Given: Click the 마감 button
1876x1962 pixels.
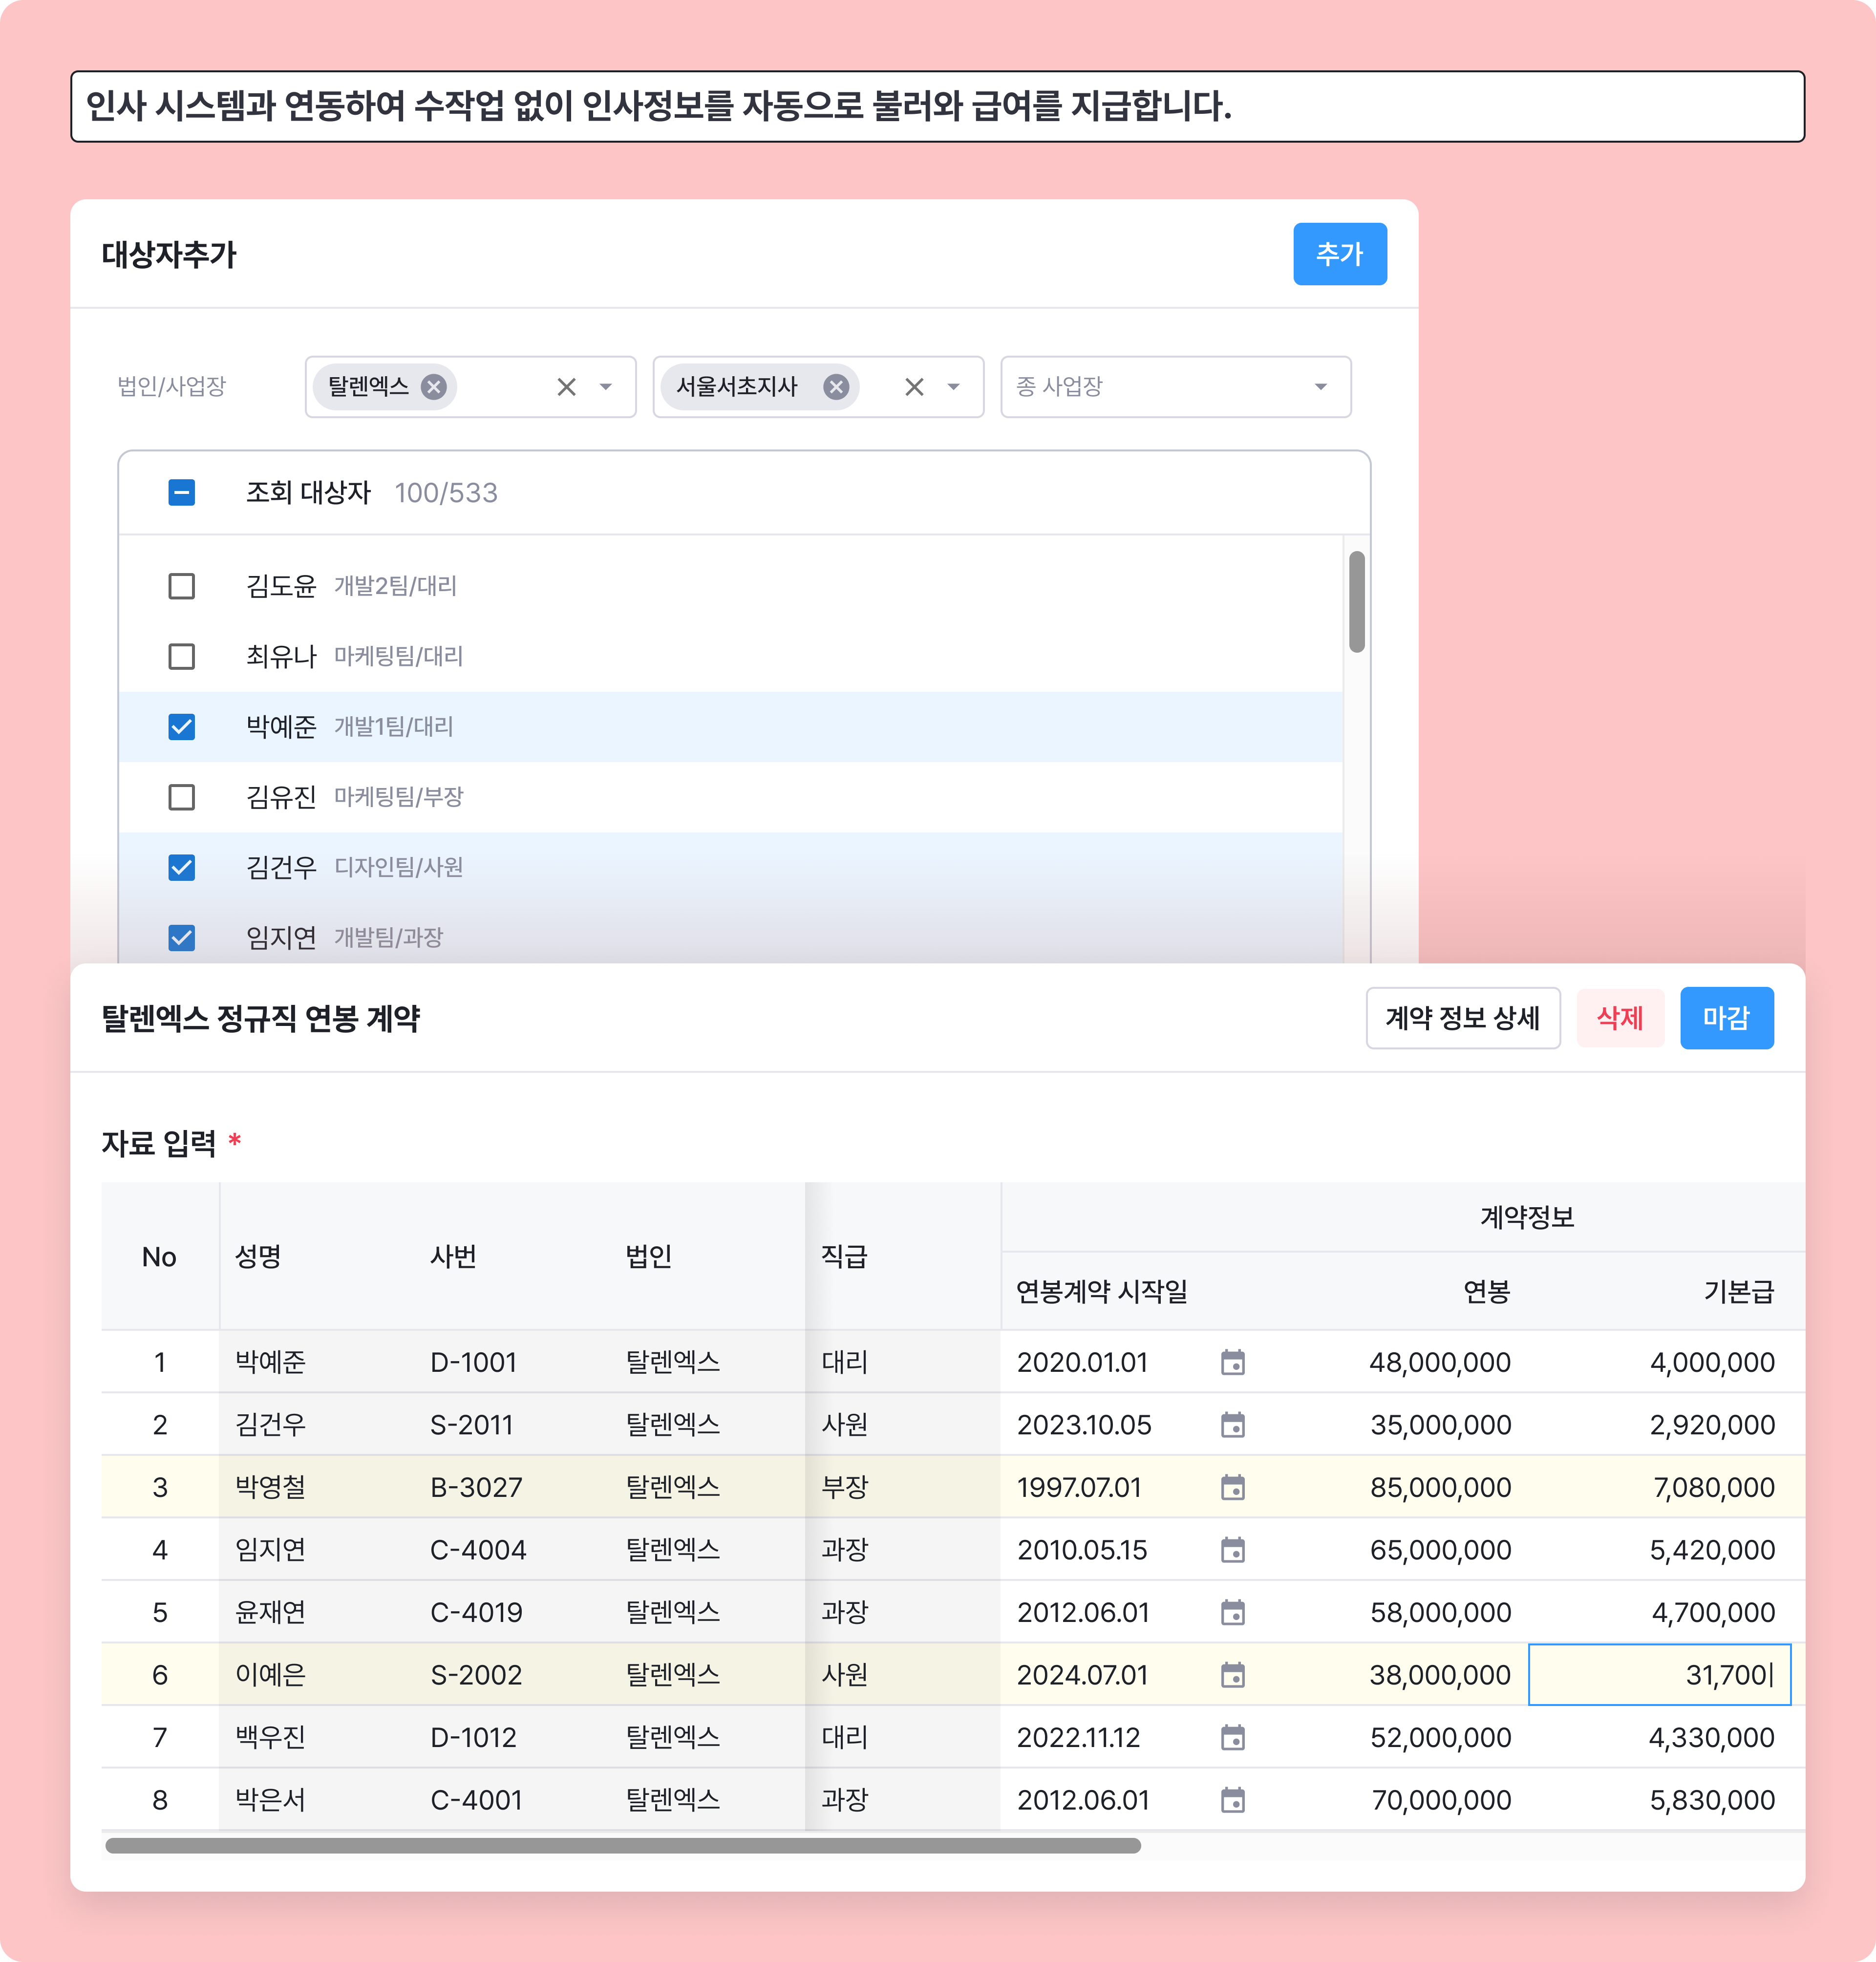Looking at the screenshot, I should pyautogui.click(x=1726, y=1018).
